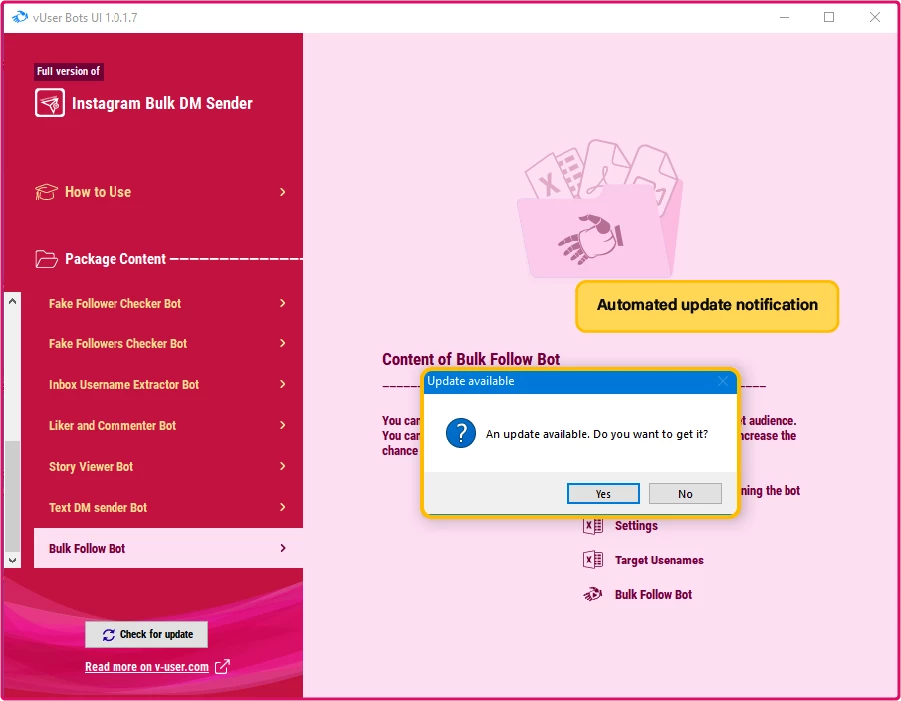Click the sidebar scrollbar down arrow
Image resolution: width=901 pixels, height=701 pixels.
click(x=13, y=560)
